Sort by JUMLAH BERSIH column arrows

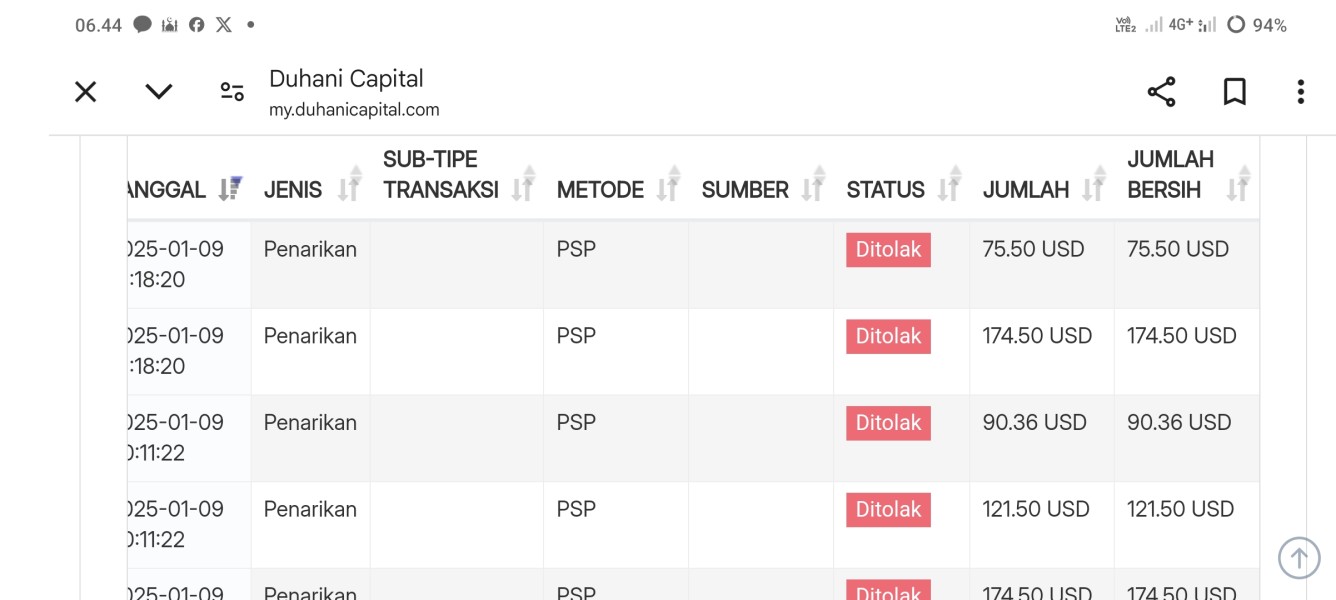(1238, 183)
